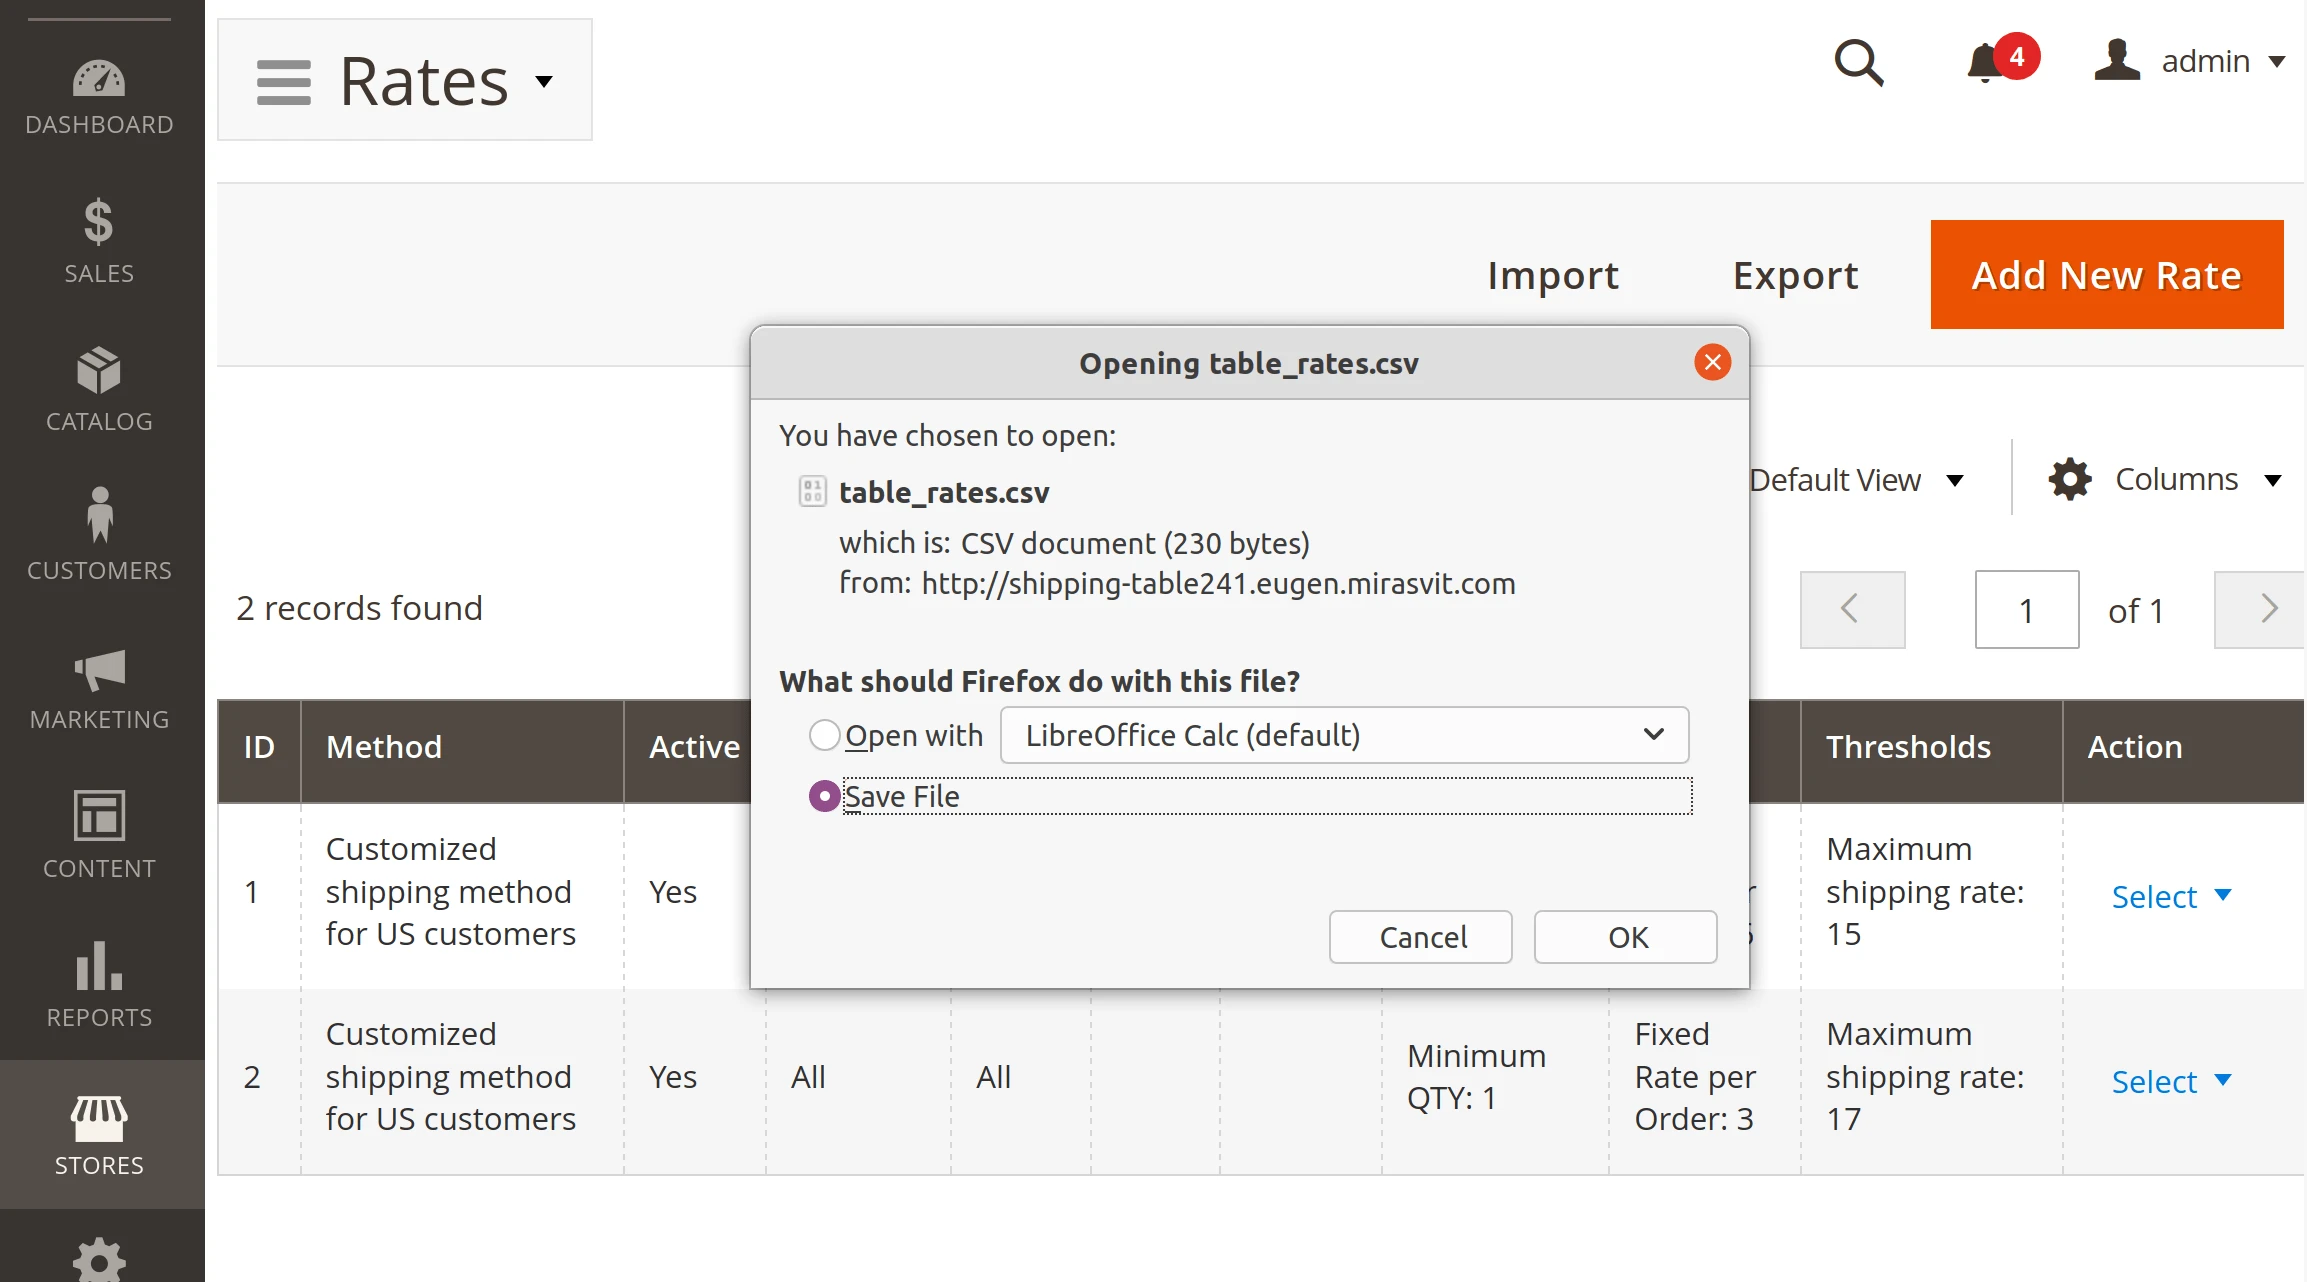Viewport: 2307px width, 1282px height.
Task: Open the Catalog section
Action: coord(99,388)
